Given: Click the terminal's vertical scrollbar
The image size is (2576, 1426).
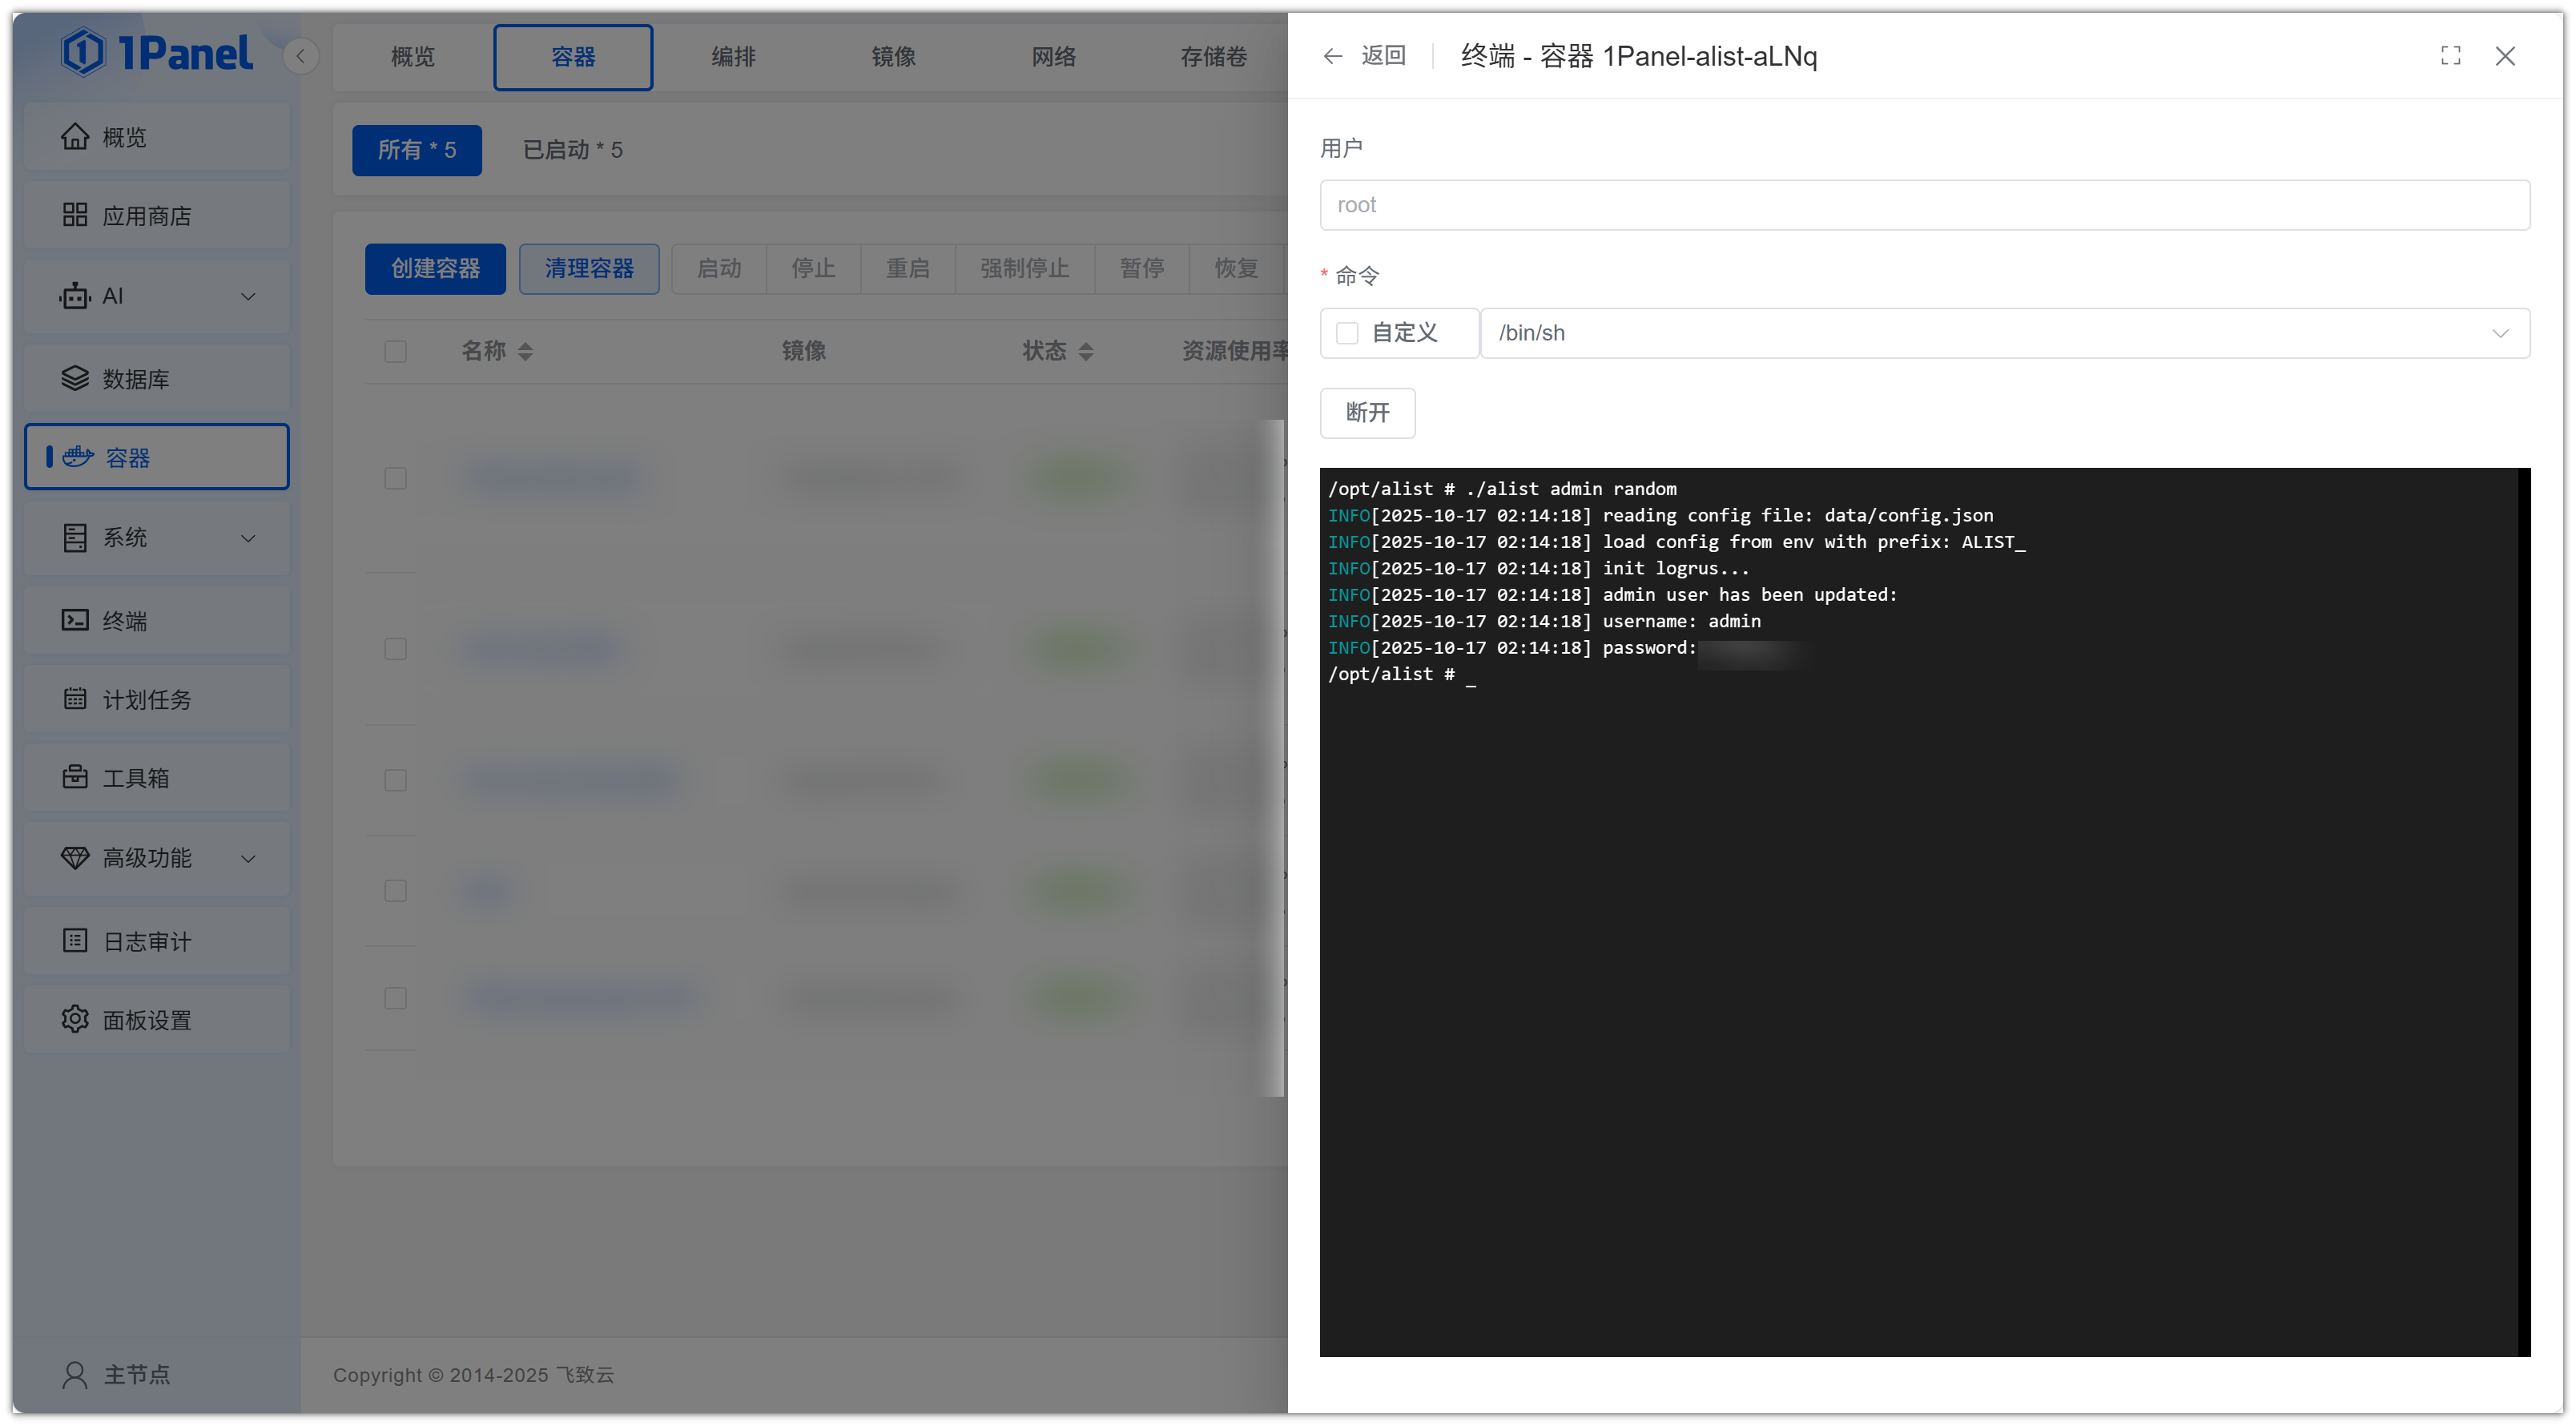Looking at the screenshot, I should [x=2523, y=910].
